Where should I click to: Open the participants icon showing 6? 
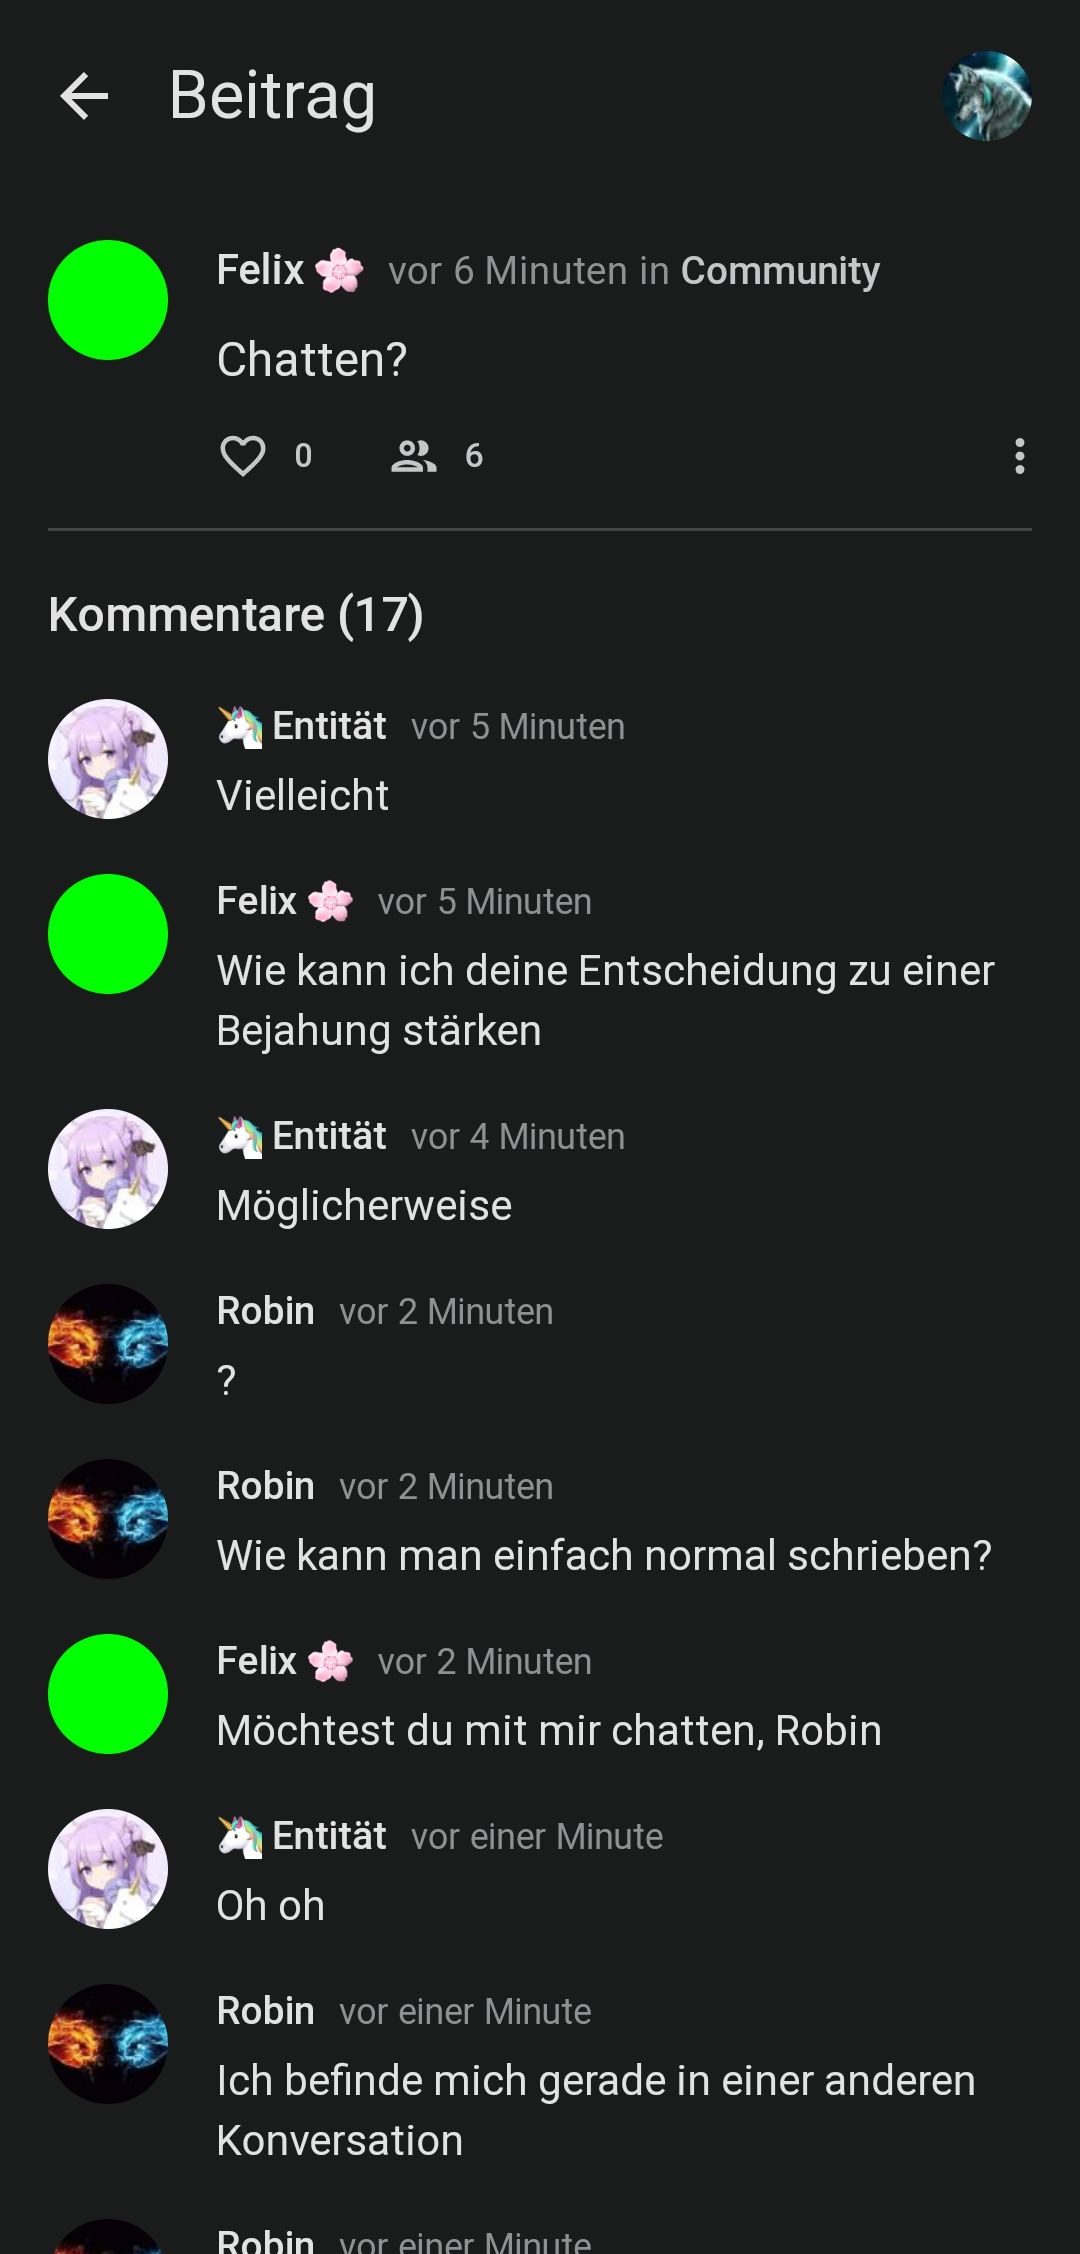click(413, 456)
